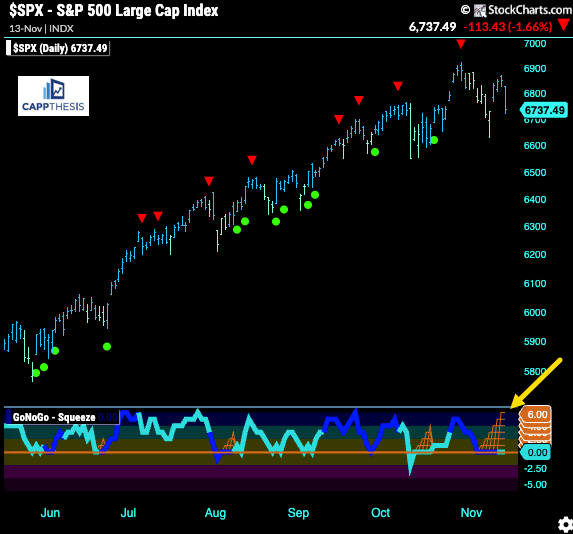The image size is (573, 534).
Task: Click the red down-arrow beside the percent change
Action: [564, 25]
